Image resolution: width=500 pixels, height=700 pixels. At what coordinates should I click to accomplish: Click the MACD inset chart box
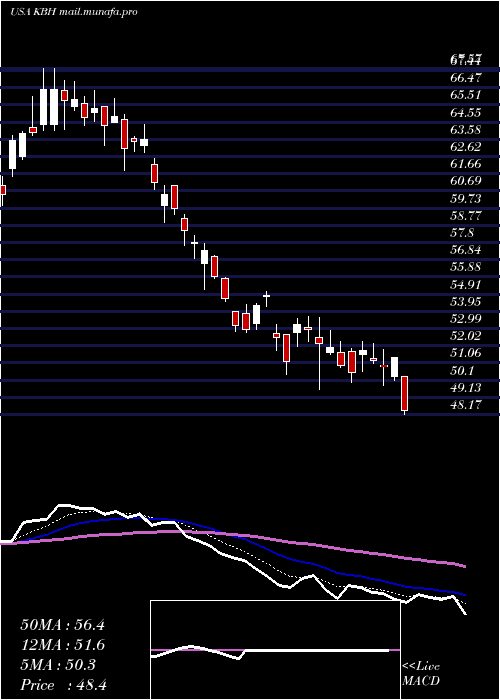point(275,650)
